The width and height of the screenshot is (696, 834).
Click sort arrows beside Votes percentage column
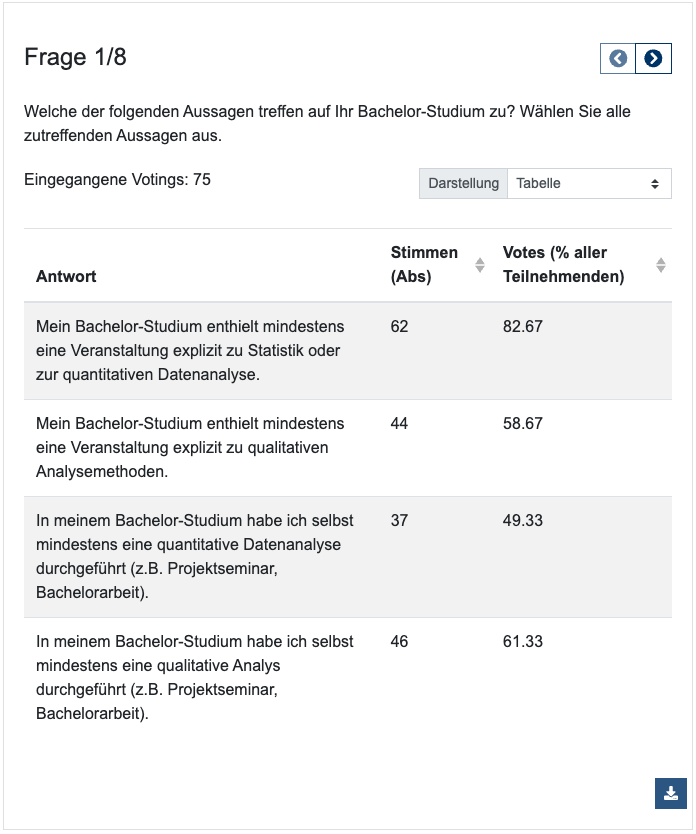coord(661,265)
